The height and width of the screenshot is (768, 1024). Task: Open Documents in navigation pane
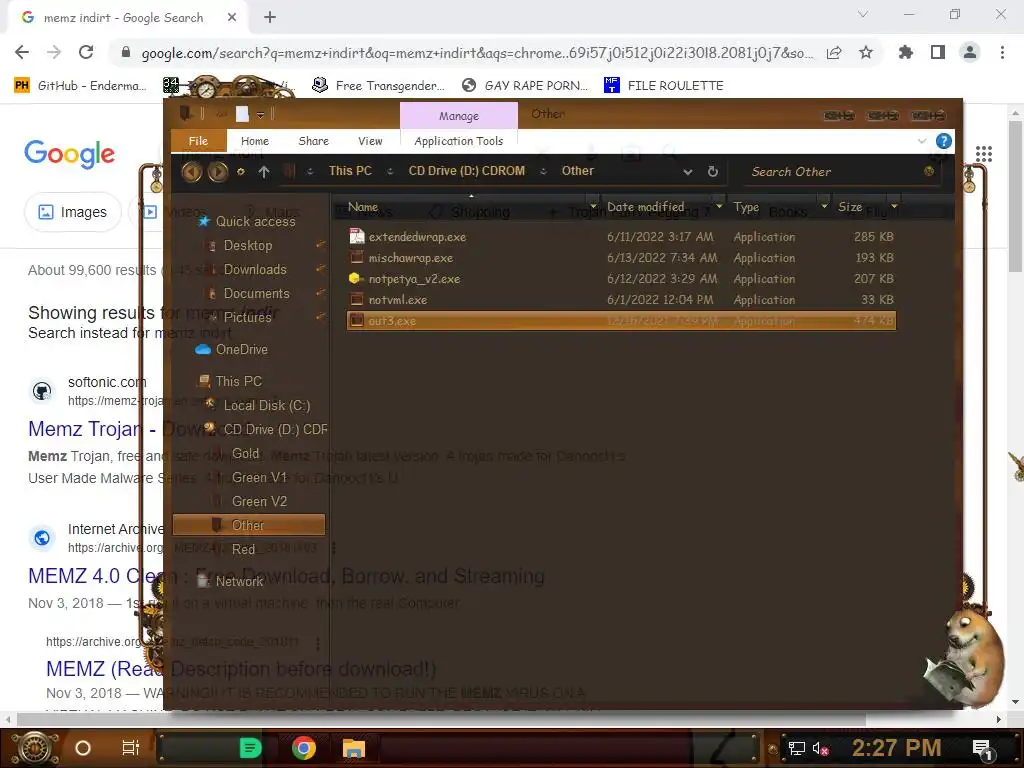coord(256,294)
